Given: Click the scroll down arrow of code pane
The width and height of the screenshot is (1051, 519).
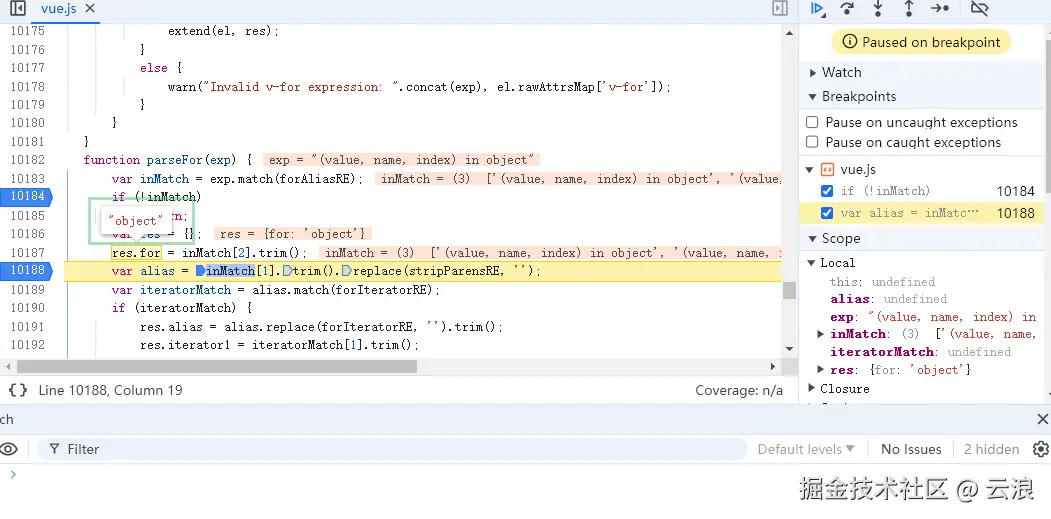Looking at the screenshot, I should coord(790,349).
